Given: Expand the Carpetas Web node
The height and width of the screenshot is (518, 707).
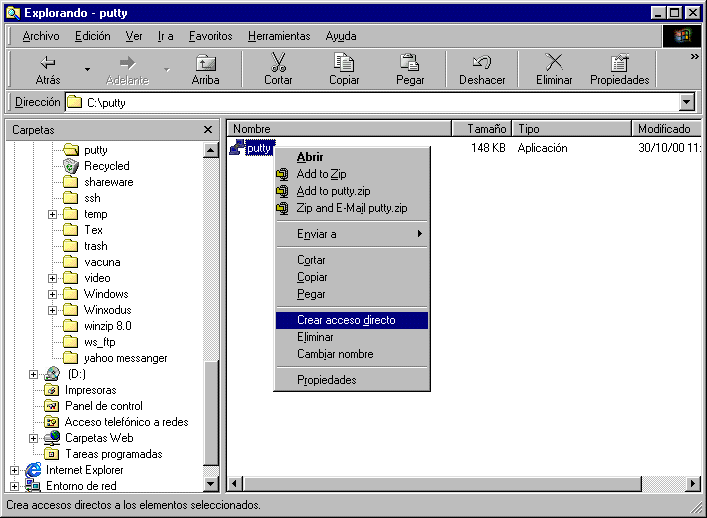Looking at the screenshot, I should tap(33, 438).
